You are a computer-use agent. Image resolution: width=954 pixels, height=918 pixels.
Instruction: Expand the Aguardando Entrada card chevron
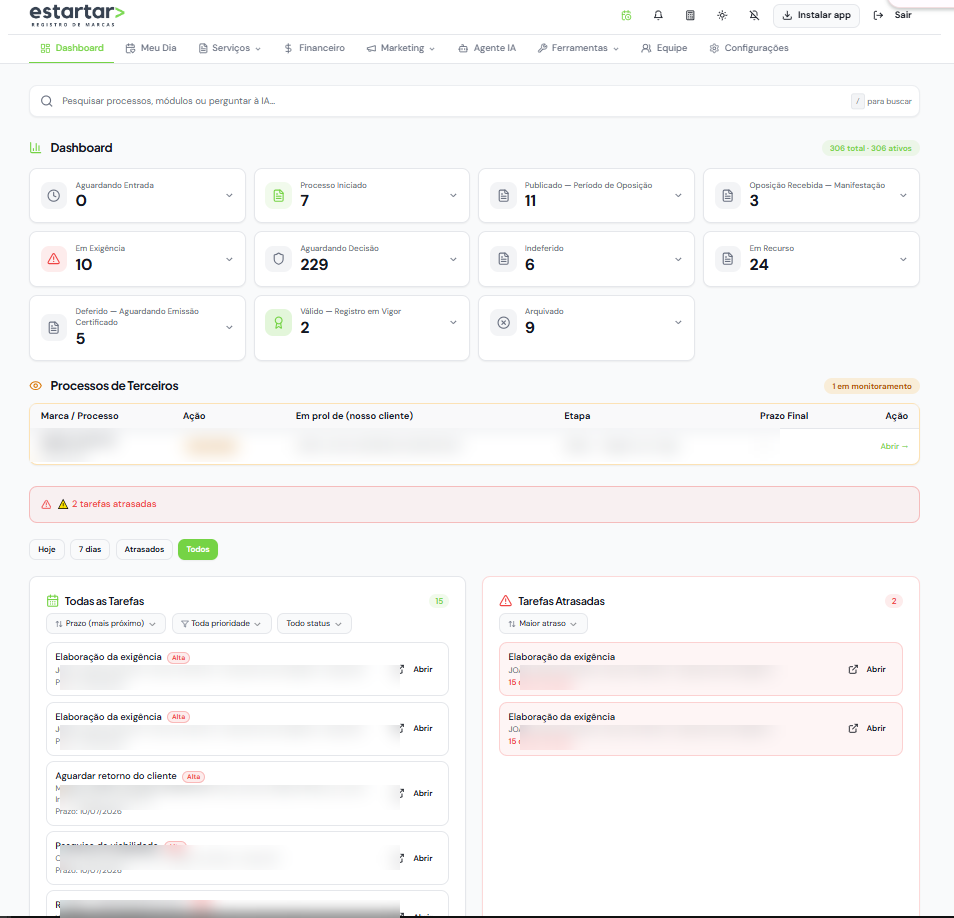(229, 195)
